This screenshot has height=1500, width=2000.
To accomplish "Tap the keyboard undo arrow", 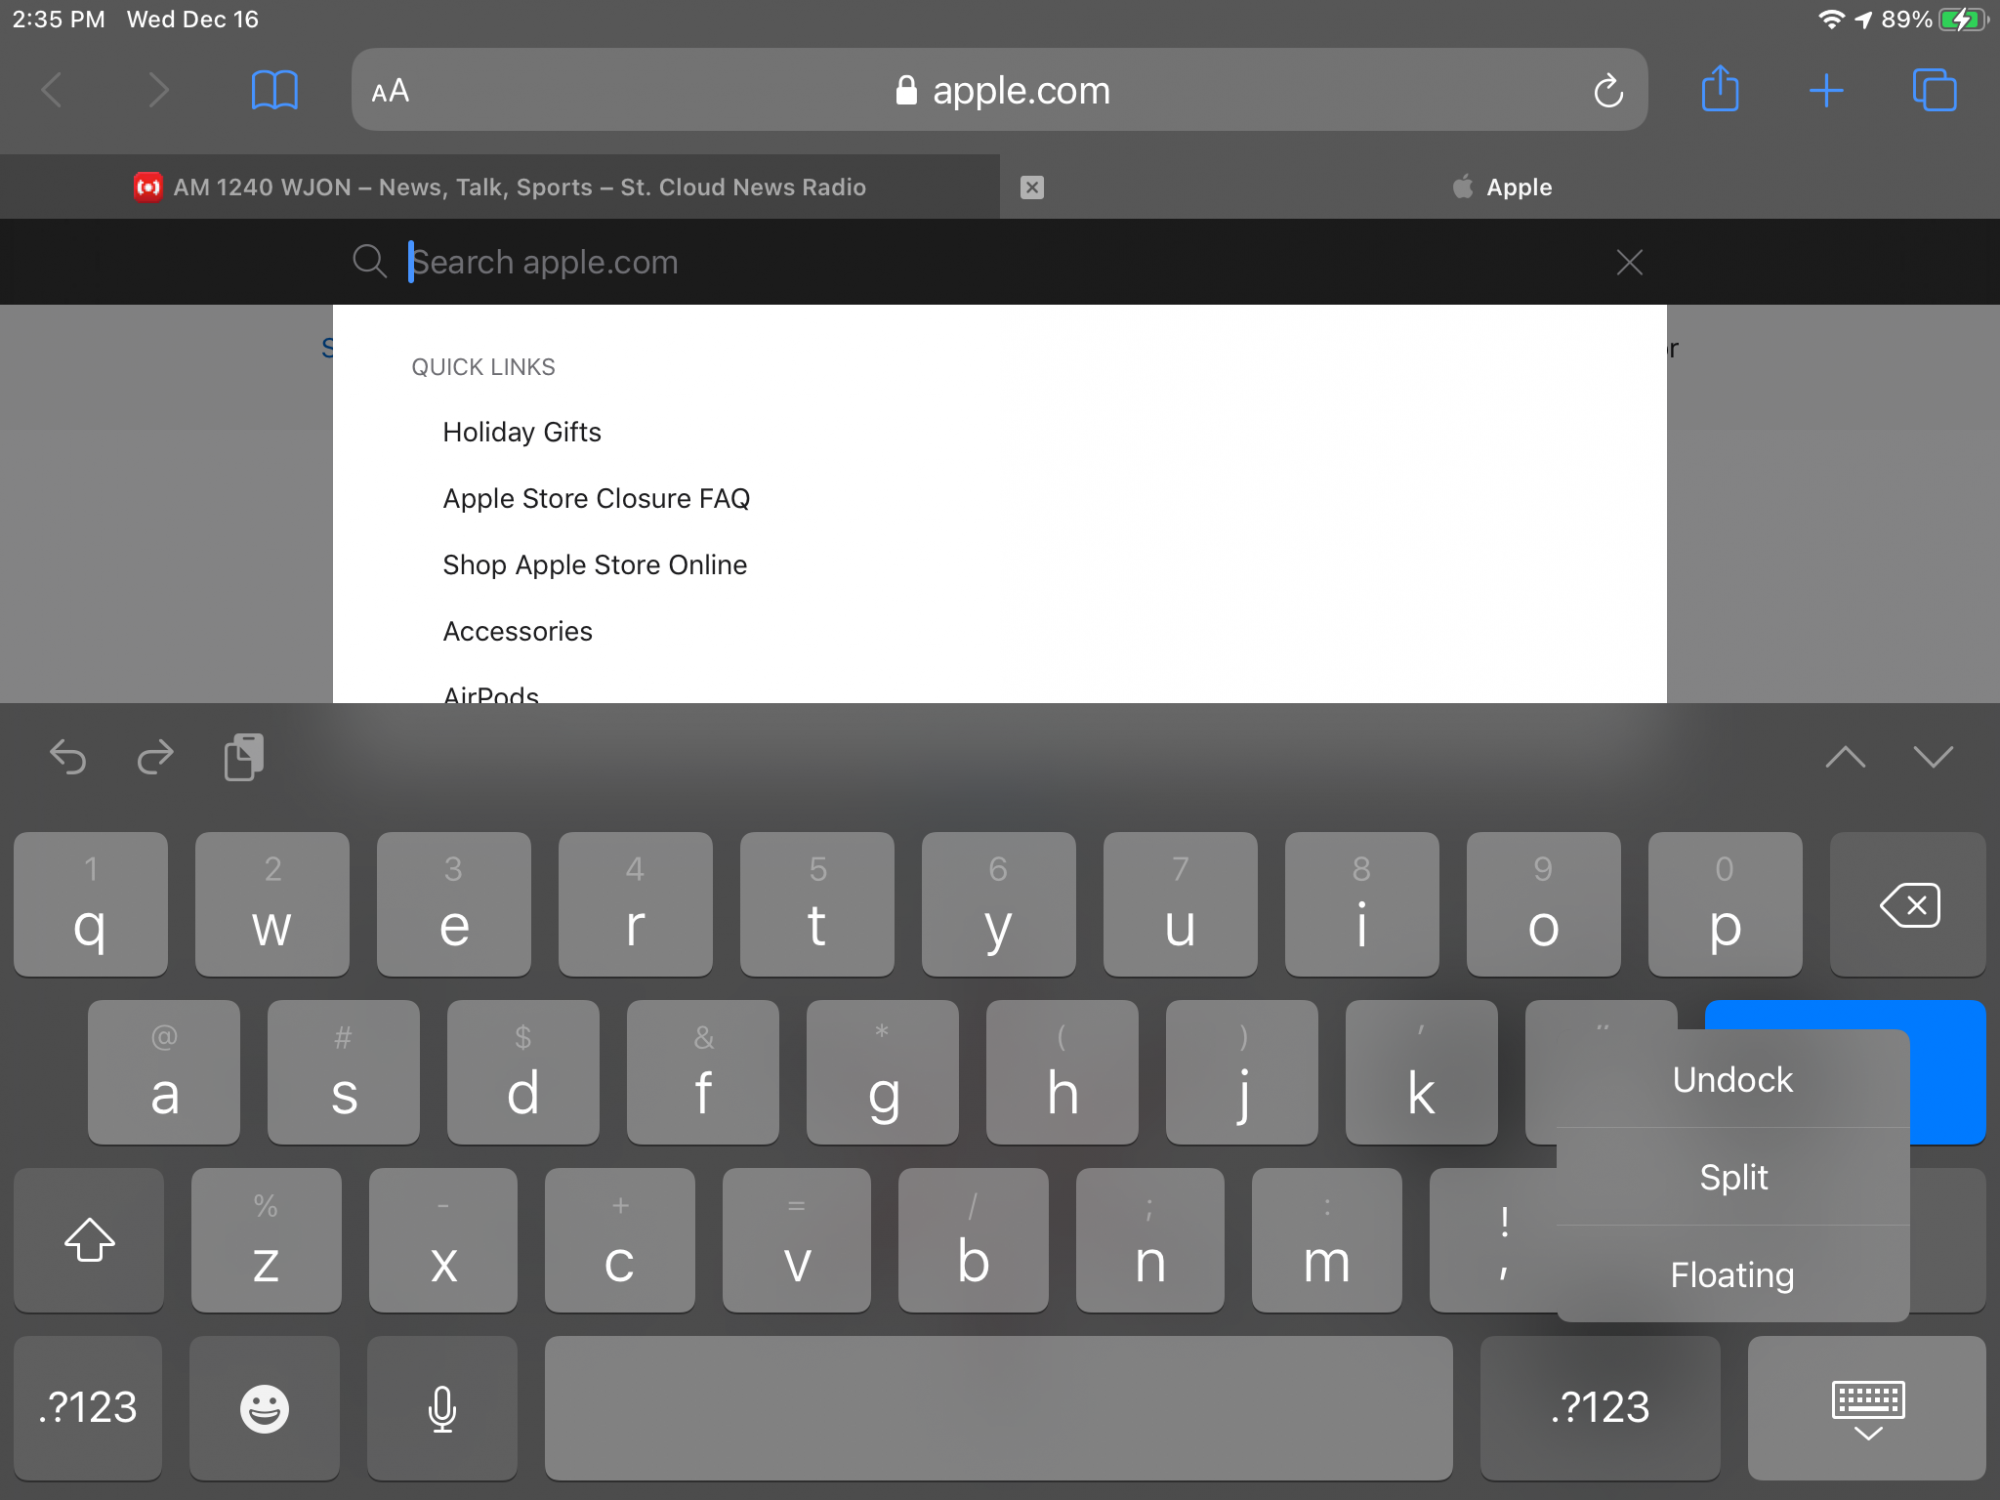I will tap(68, 757).
